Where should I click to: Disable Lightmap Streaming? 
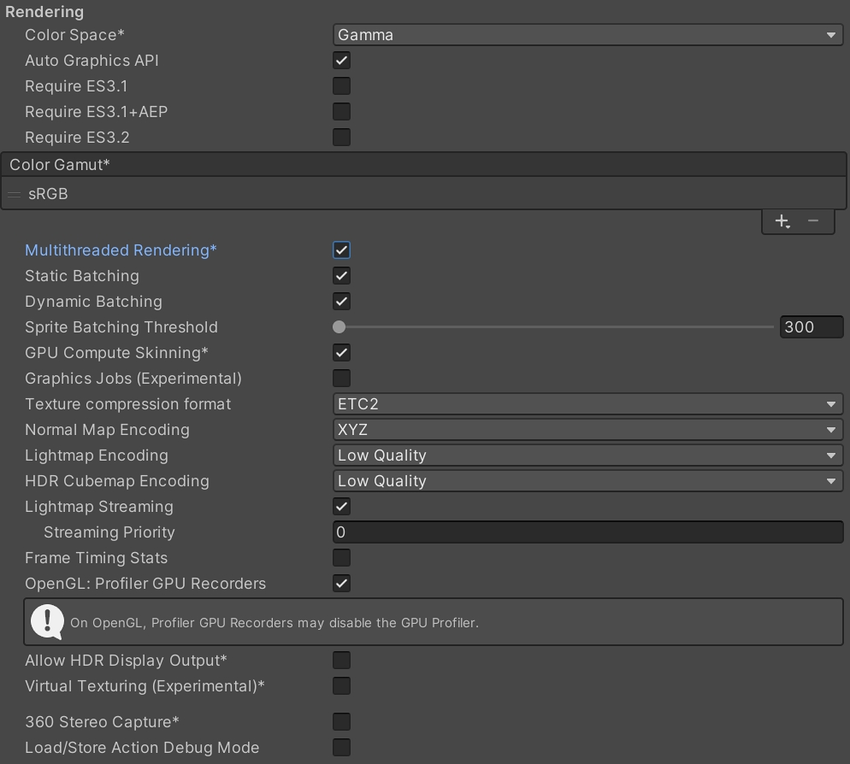coord(341,506)
